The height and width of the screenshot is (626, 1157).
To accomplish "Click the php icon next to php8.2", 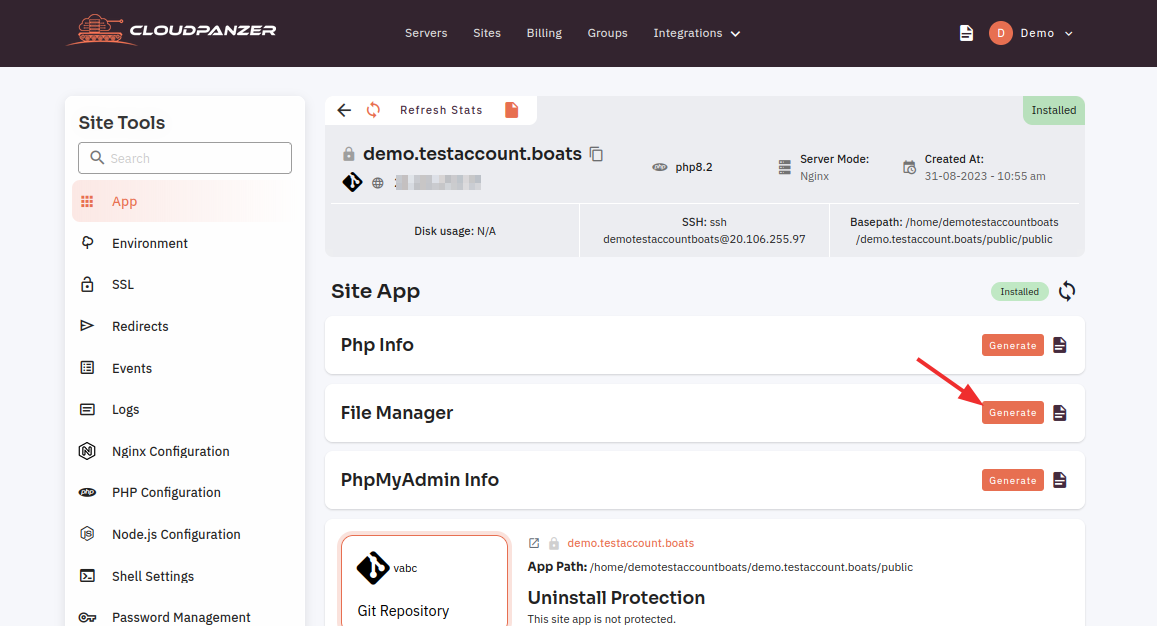I will click(x=660, y=167).
